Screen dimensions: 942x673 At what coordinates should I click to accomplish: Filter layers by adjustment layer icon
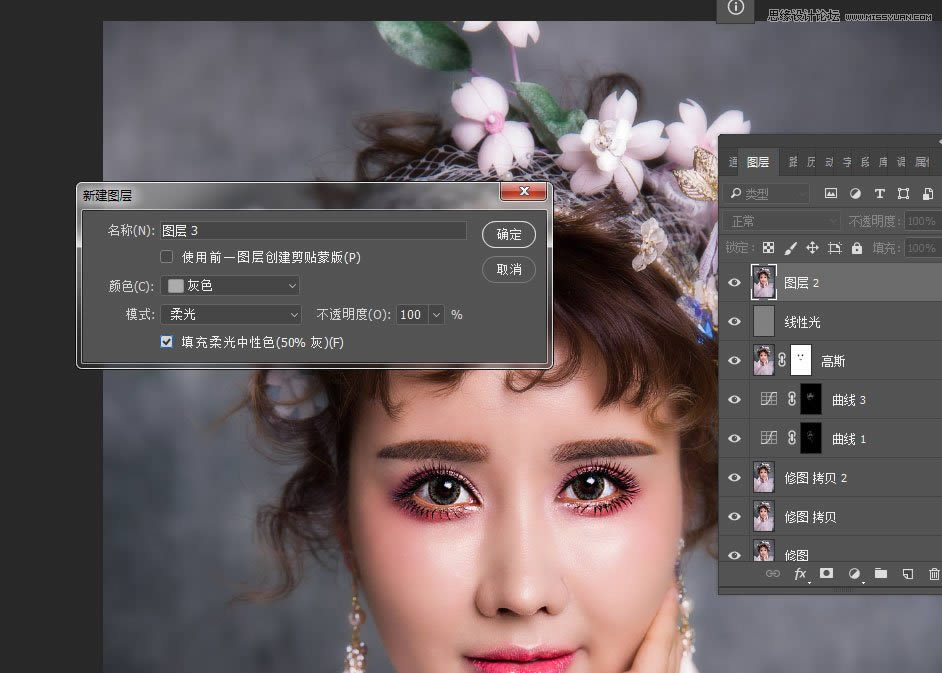pyautogui.click(x=855, y=193)
